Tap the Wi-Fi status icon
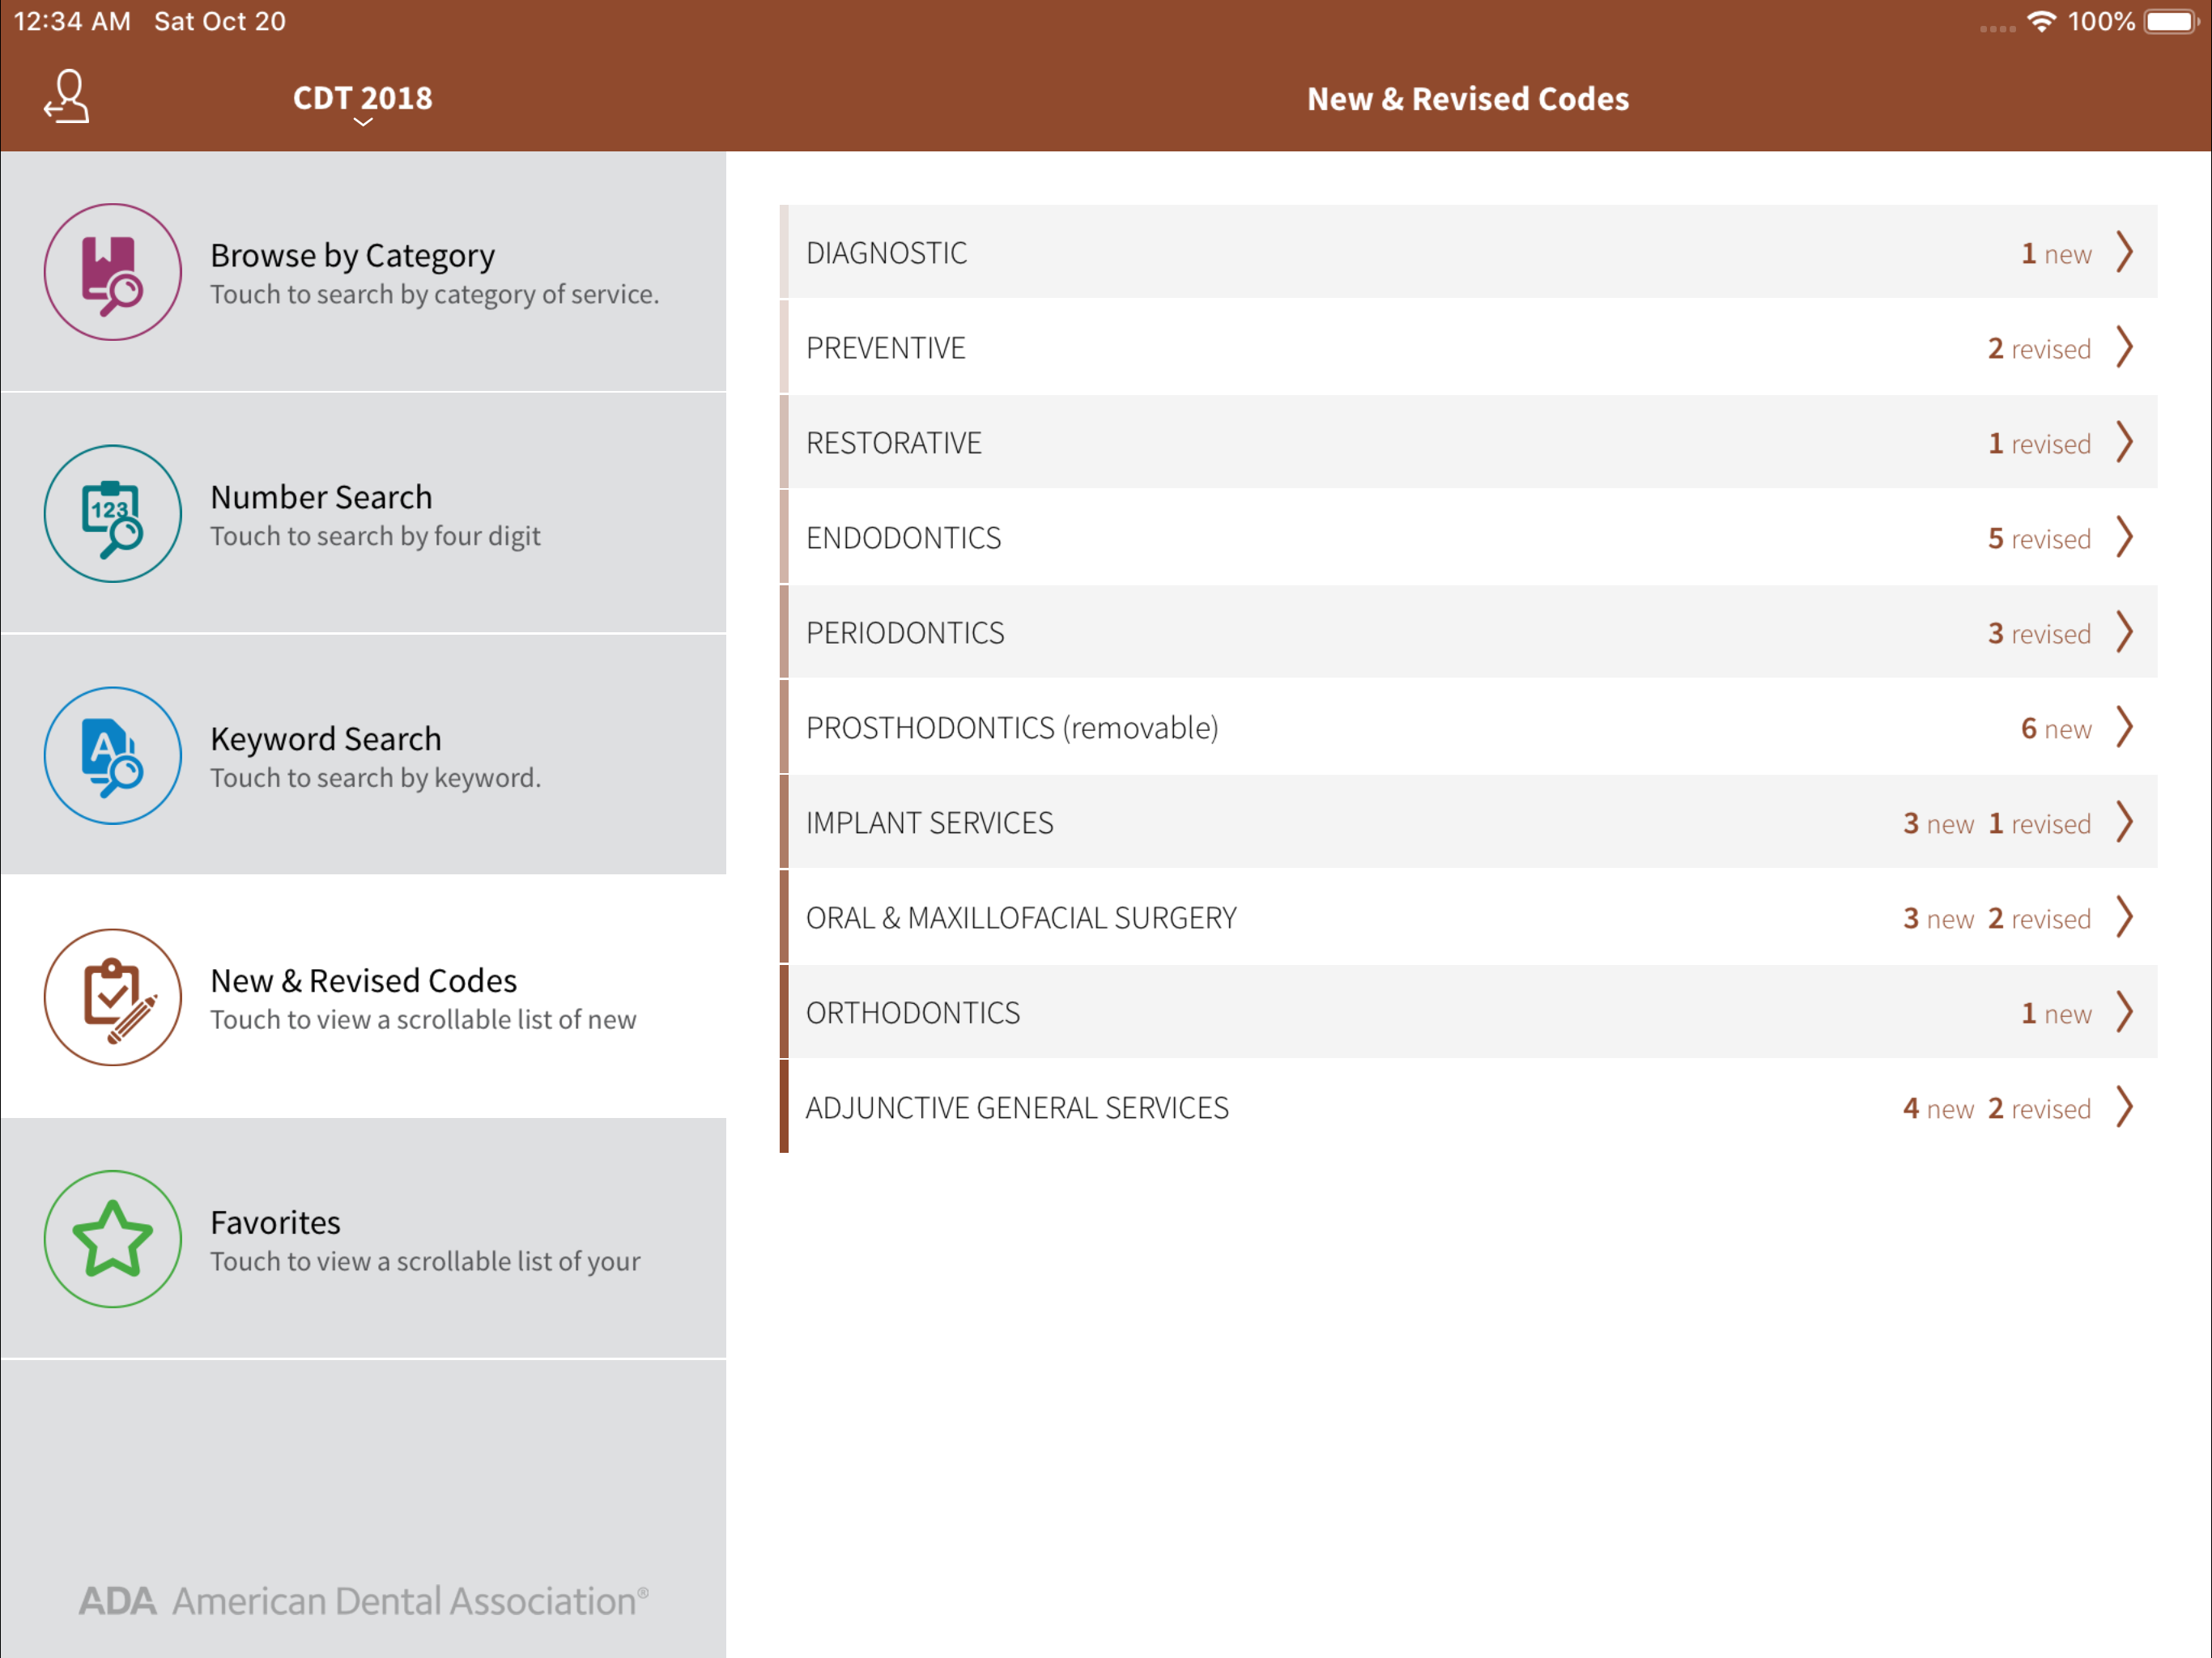This screenshot has height=1658, width=2212. (2041, 21)
